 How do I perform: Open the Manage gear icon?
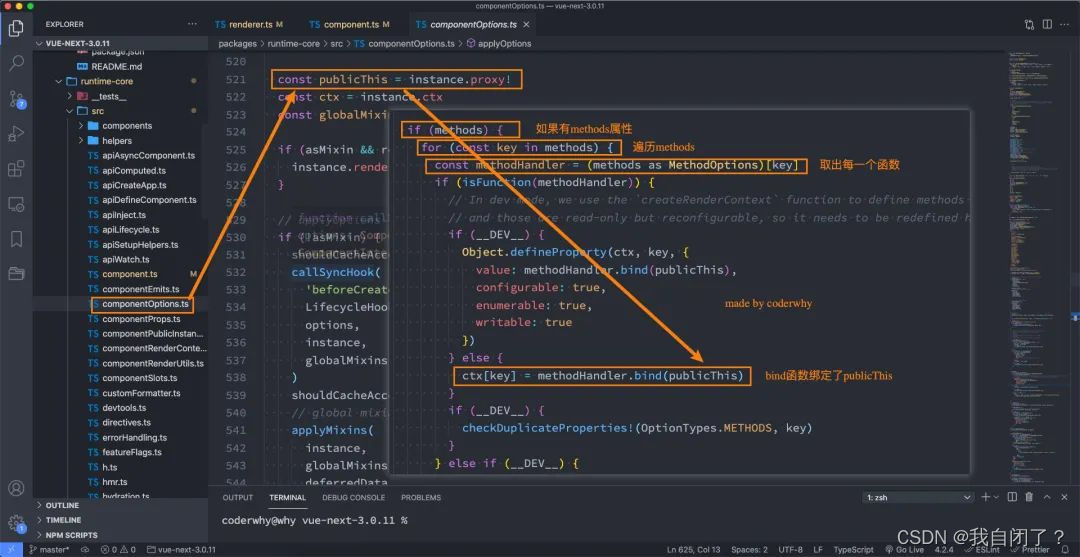(x=17, y=523)
